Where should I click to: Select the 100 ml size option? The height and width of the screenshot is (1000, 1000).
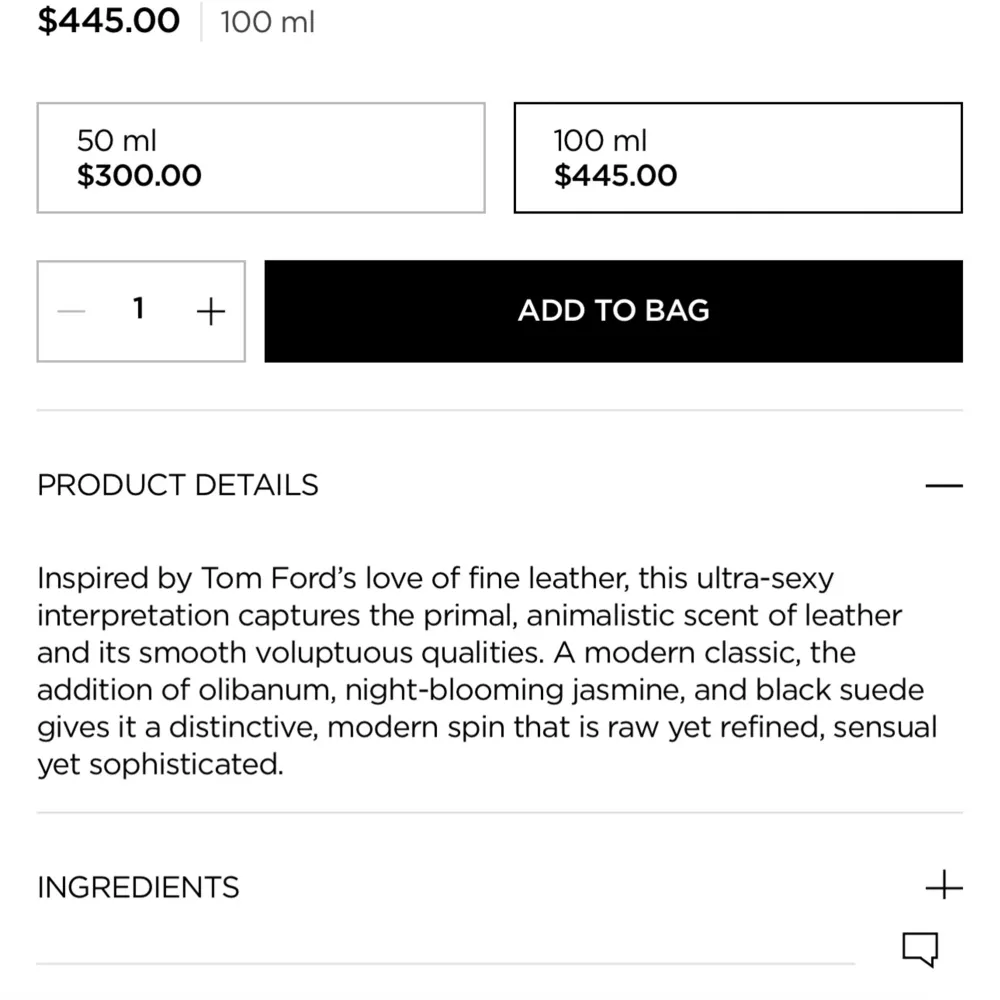[737, 157]
